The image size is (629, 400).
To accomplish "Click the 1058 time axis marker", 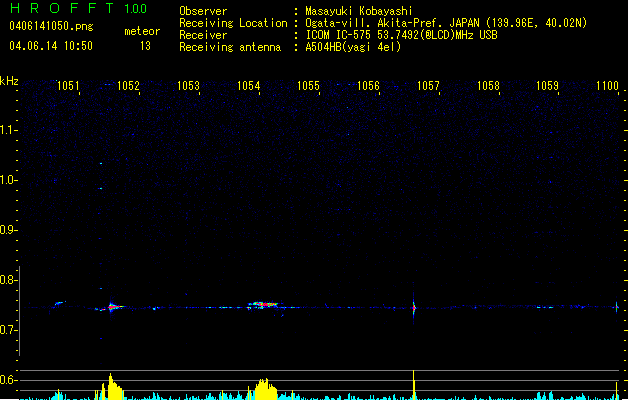I will [488, 86].
